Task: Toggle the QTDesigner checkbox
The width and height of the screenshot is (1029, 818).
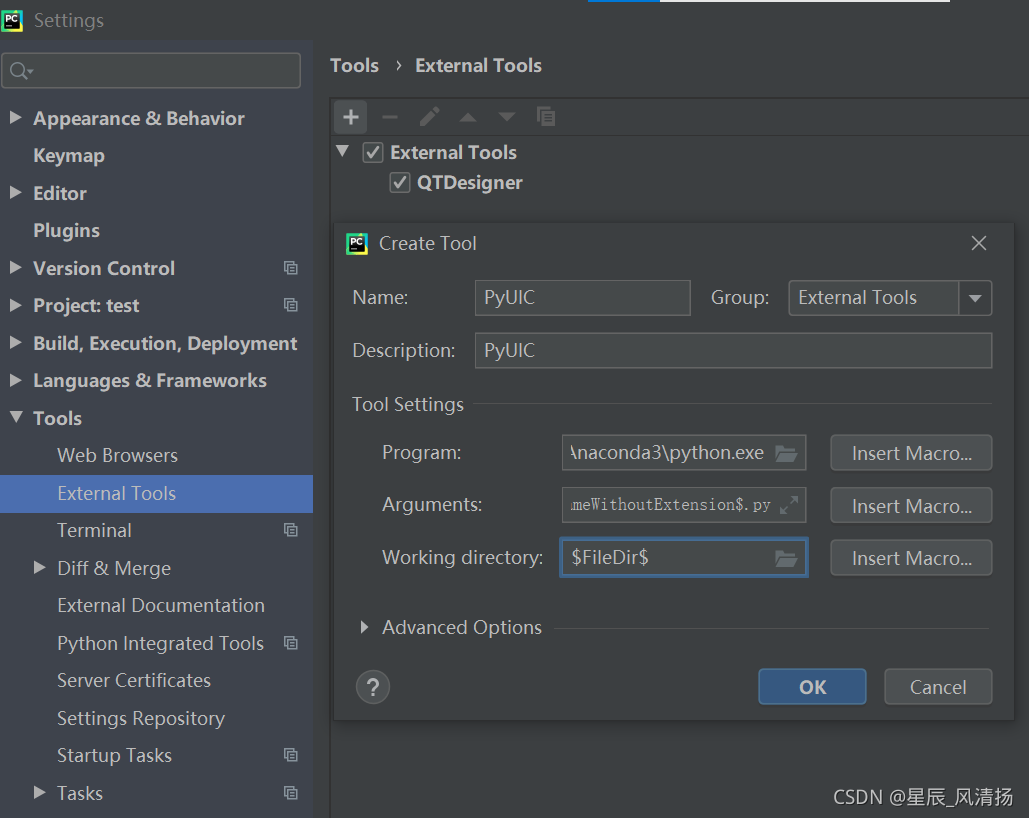Action: click(400, 183)
